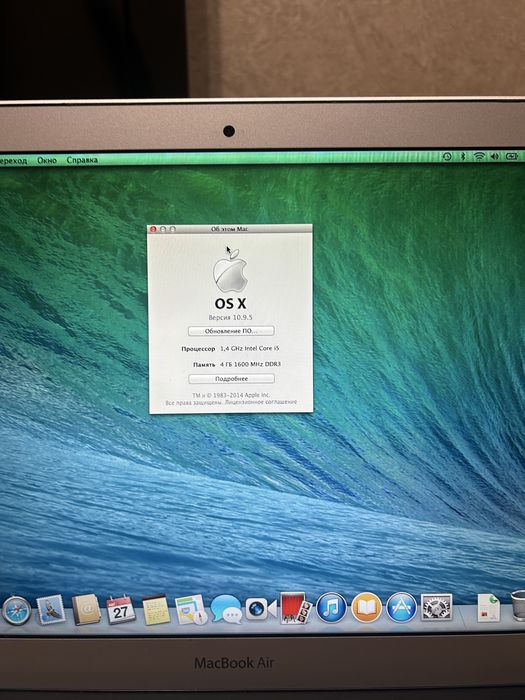Start FaceTime from the Dock

[261, 608]
